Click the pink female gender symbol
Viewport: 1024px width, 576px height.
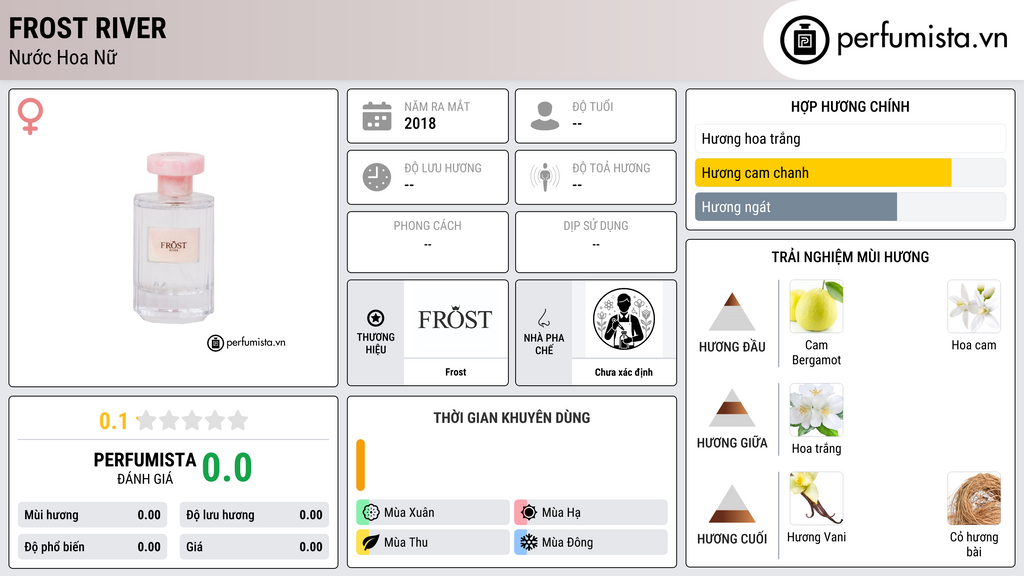[30, 116]
